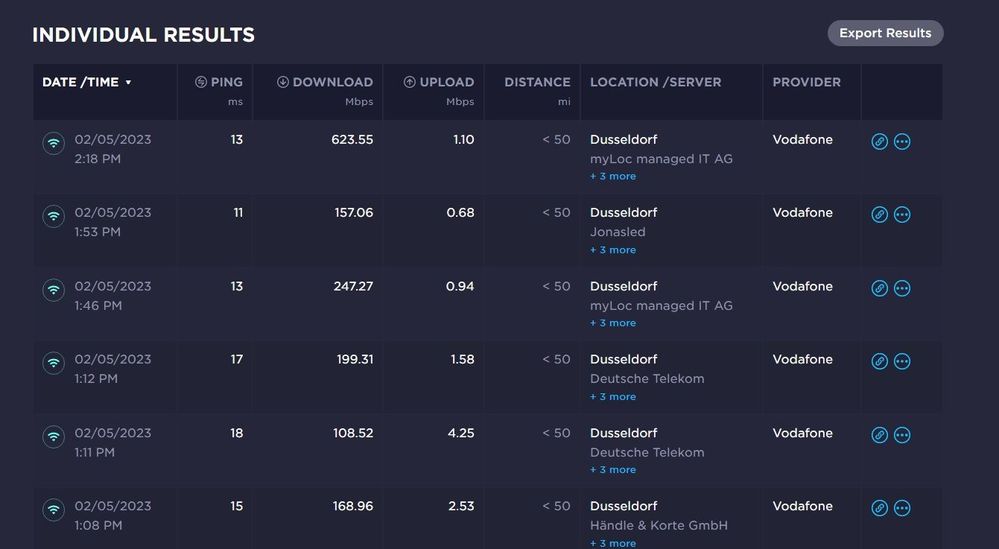This screenshot has width=999, height=549.
Task: Select the 0.68 upload value
Action: (461, 213)
